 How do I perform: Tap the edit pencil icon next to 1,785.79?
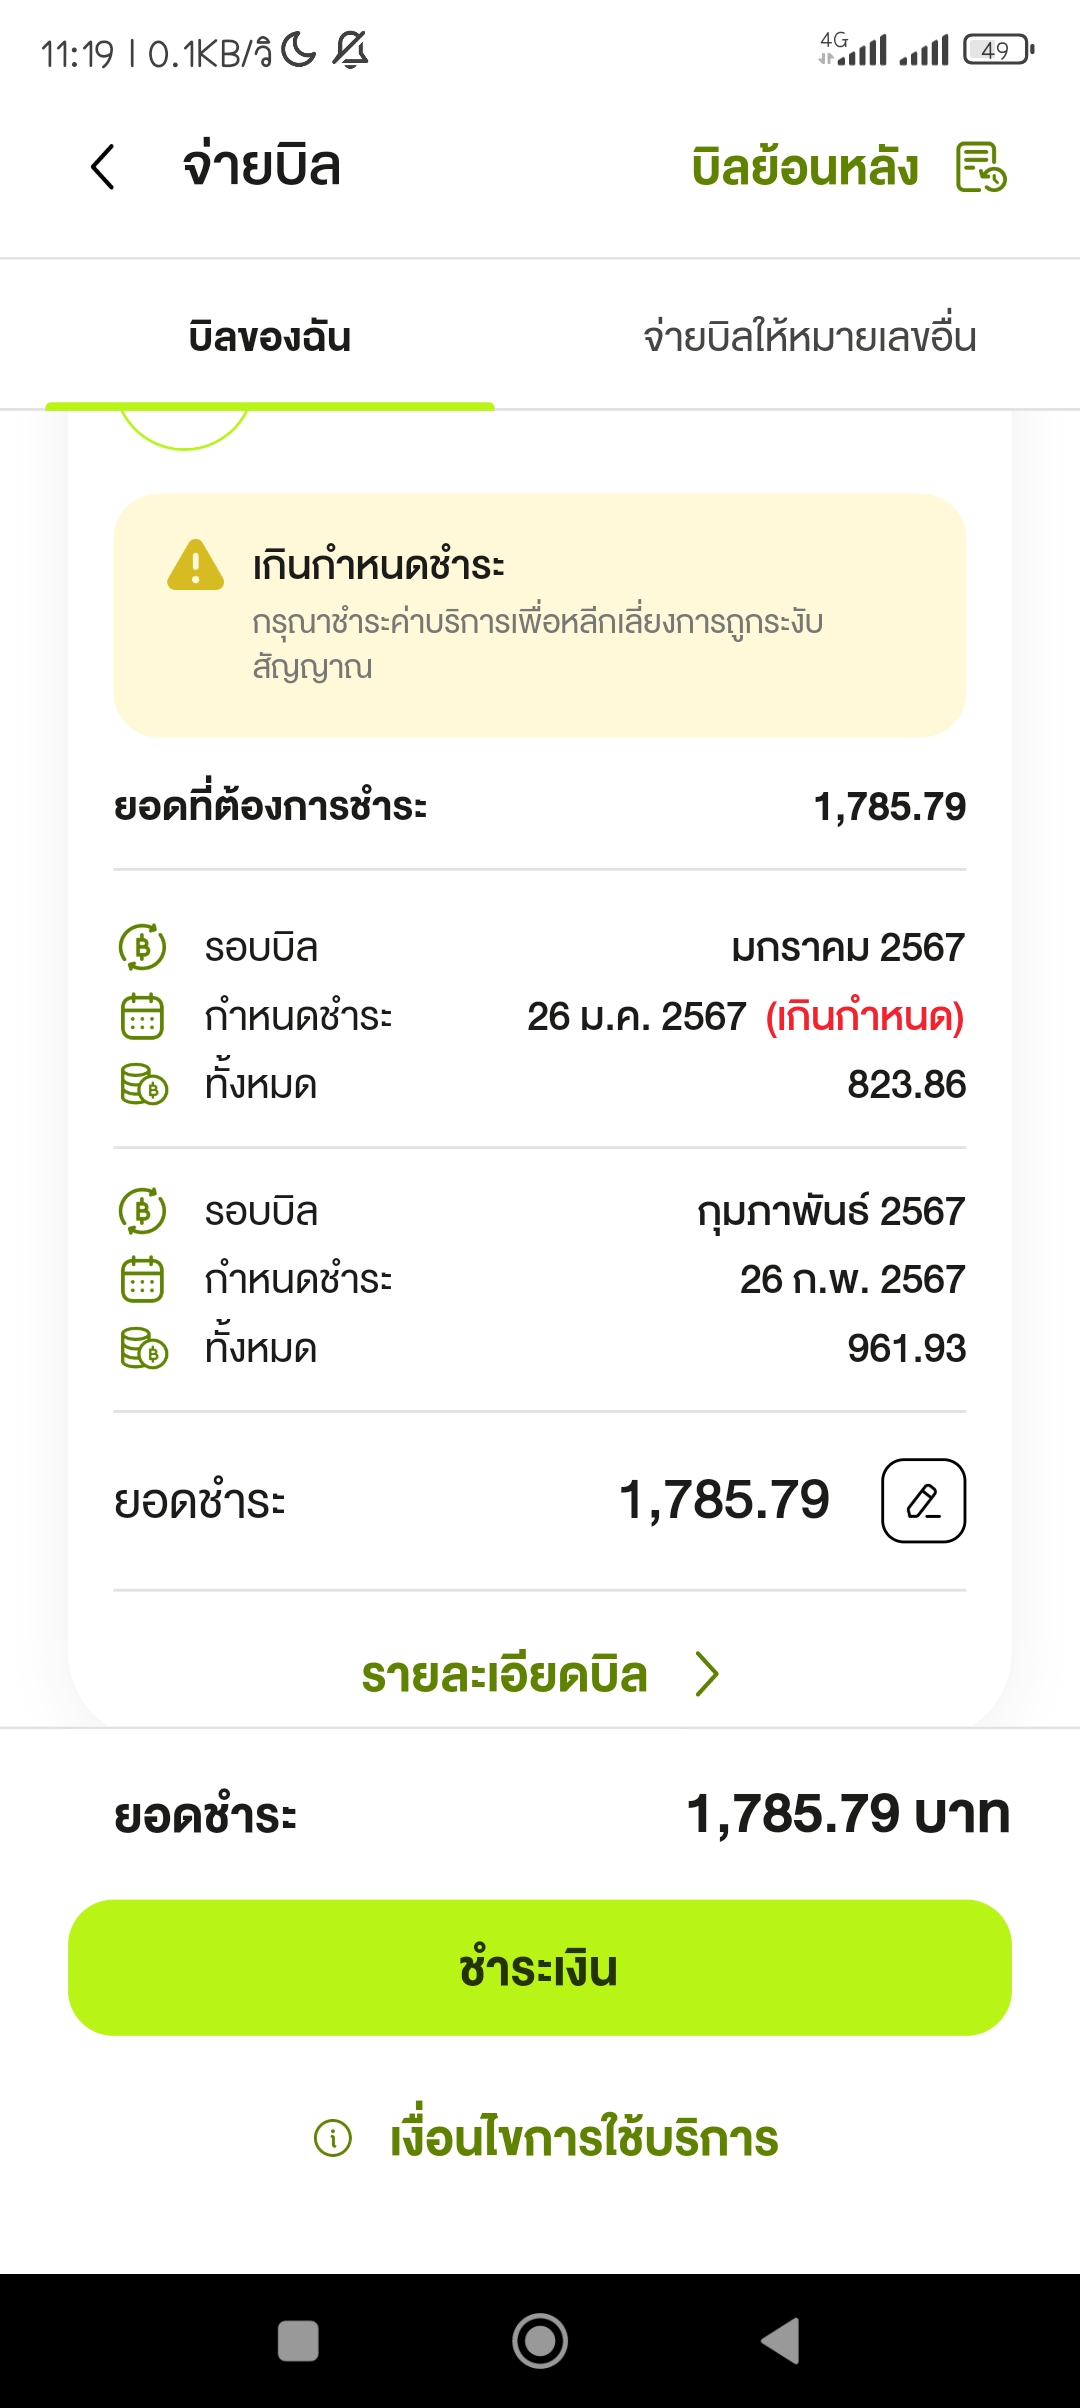tap(923, 1500)
